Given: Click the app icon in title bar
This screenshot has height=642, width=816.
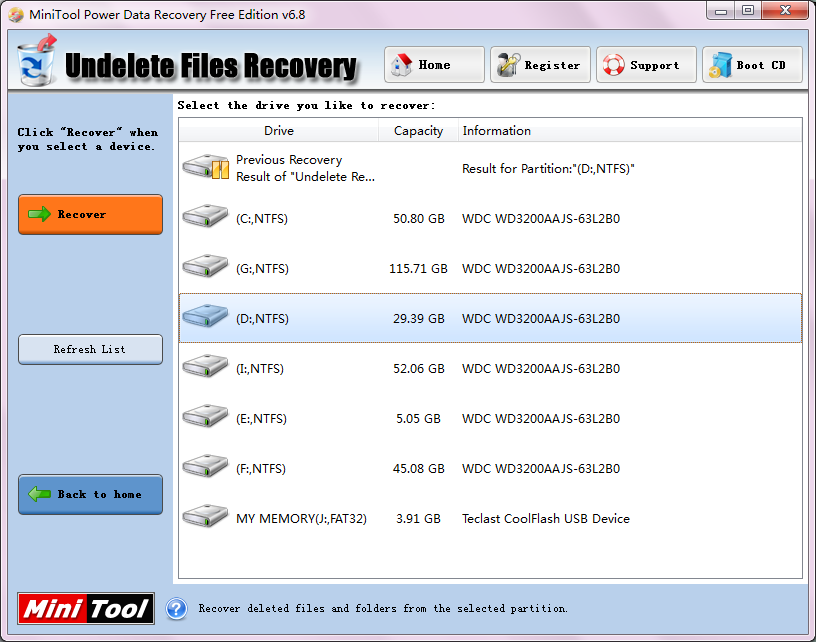Looking at the screenshot, I should (x=16, y=15).
